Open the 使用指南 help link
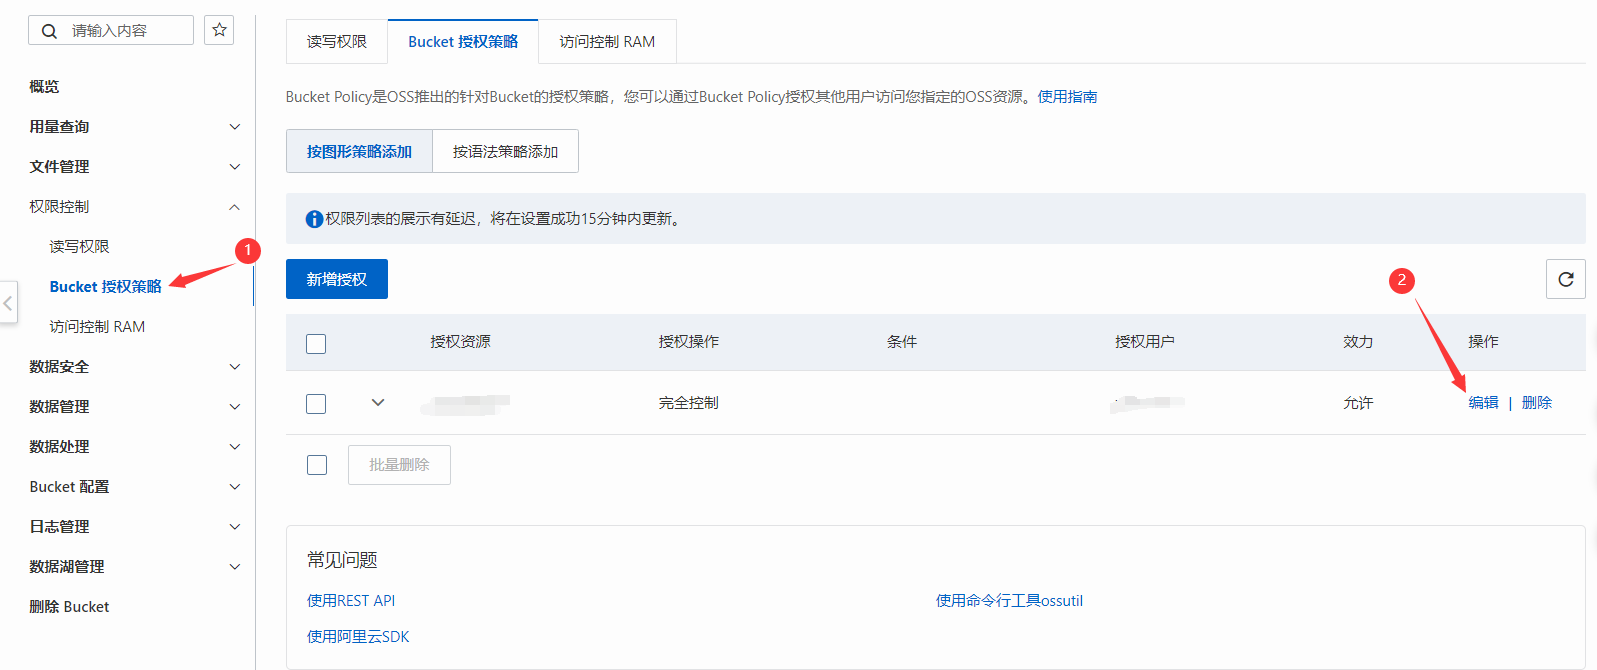 point(1067,97)
